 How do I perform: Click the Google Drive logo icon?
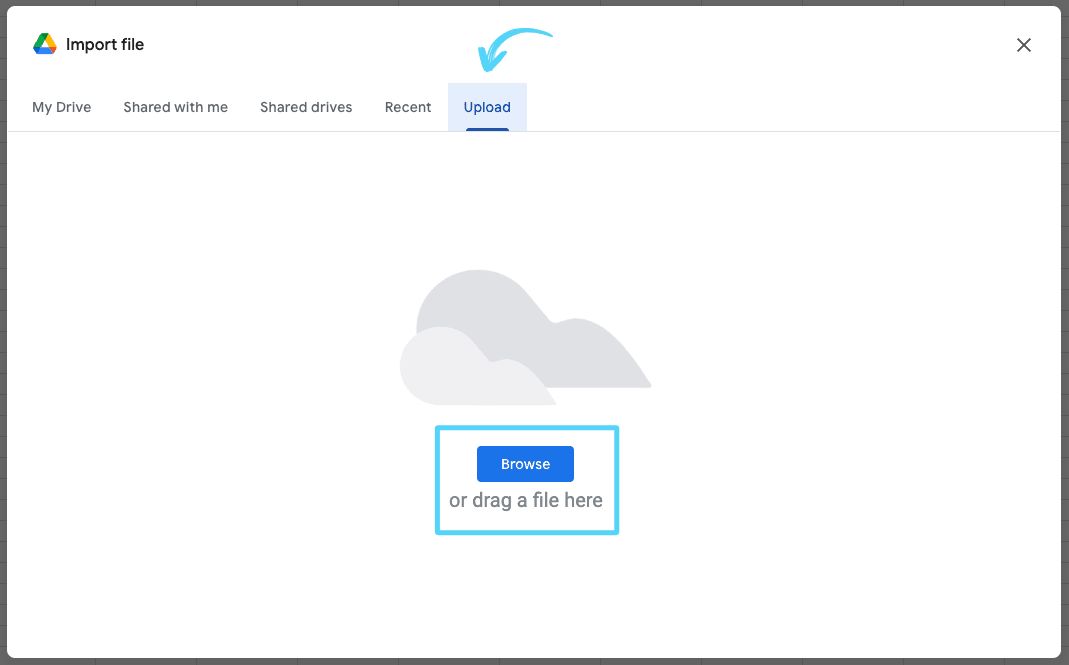pyautogui.click(x=44, y=44)
